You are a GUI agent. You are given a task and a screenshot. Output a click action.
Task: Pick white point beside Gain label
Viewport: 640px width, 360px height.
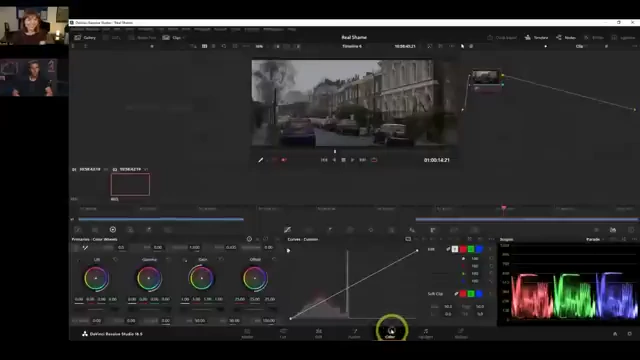point(185,260)
